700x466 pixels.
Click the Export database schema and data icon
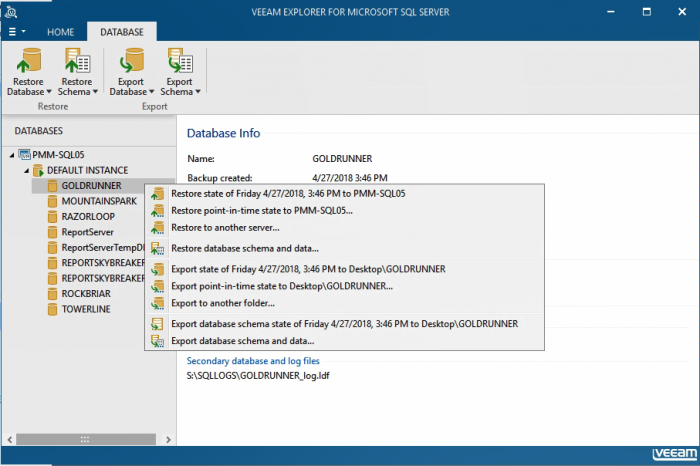tap(157, 341)
